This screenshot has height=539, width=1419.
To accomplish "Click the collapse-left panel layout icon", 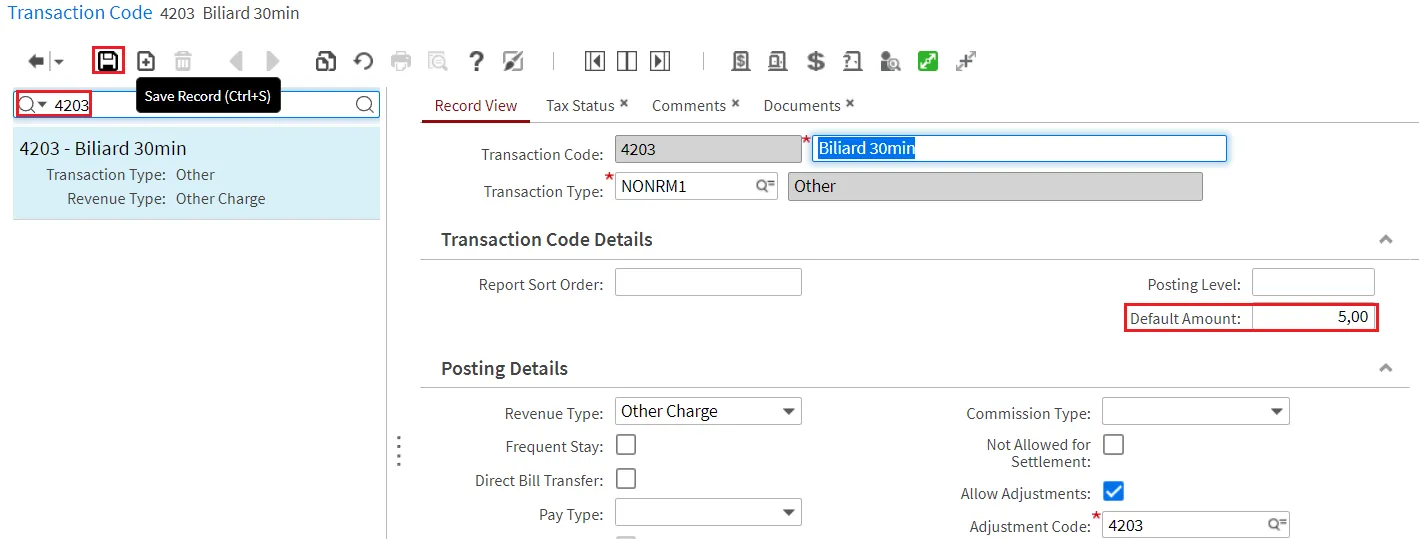I will pos(595,61).
